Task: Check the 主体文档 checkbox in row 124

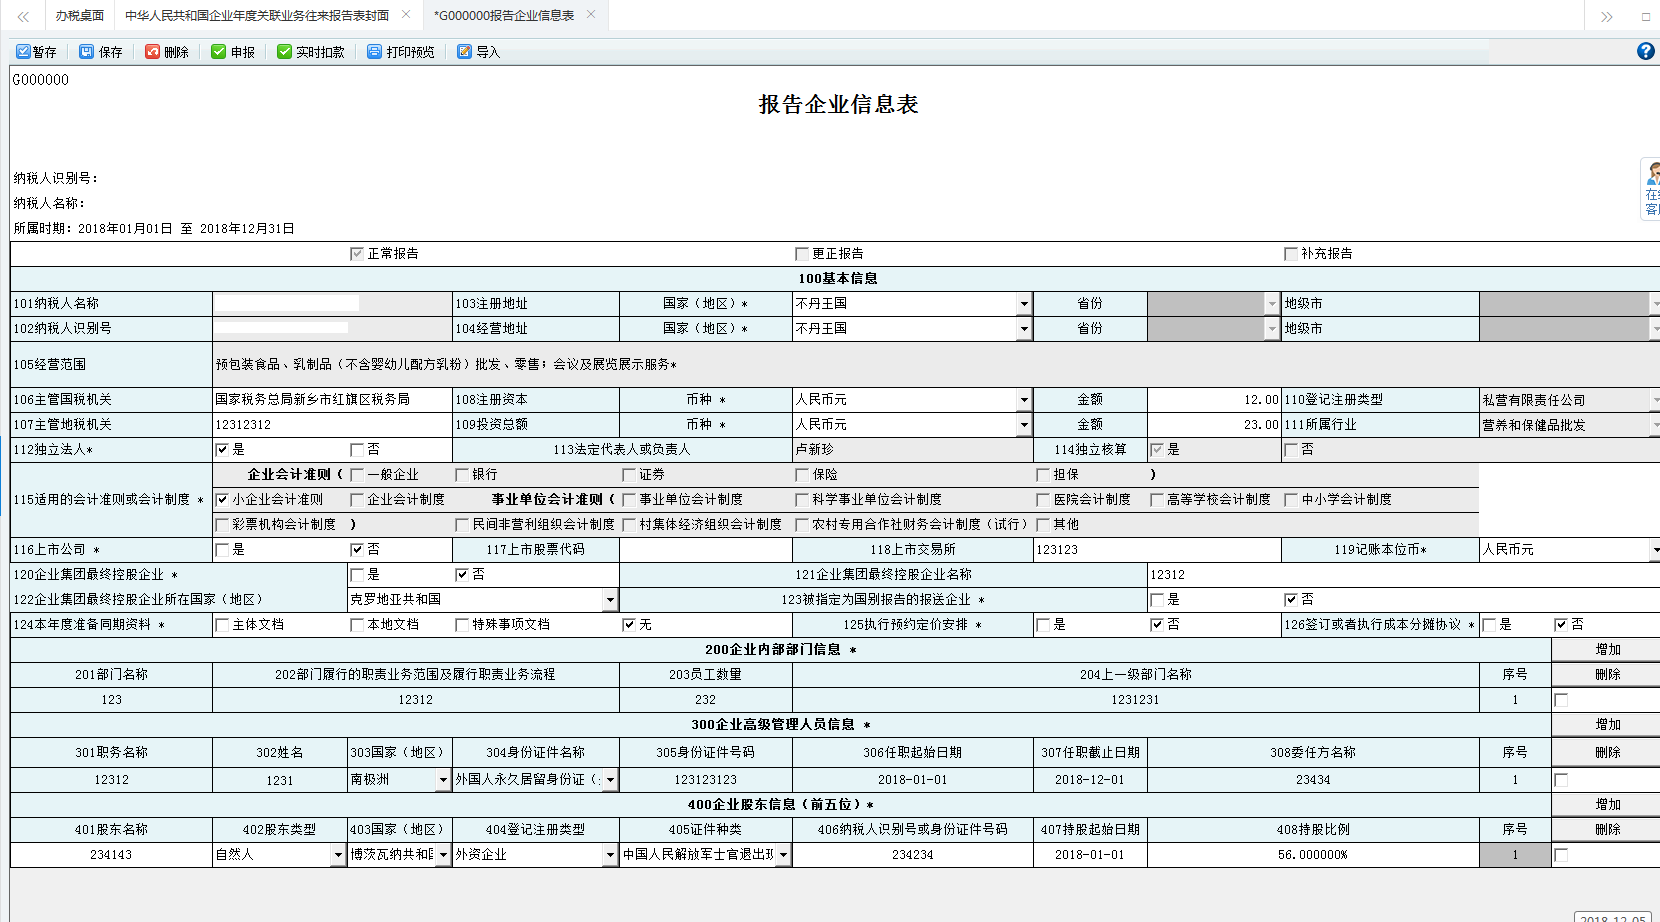Action: (223, 624)
